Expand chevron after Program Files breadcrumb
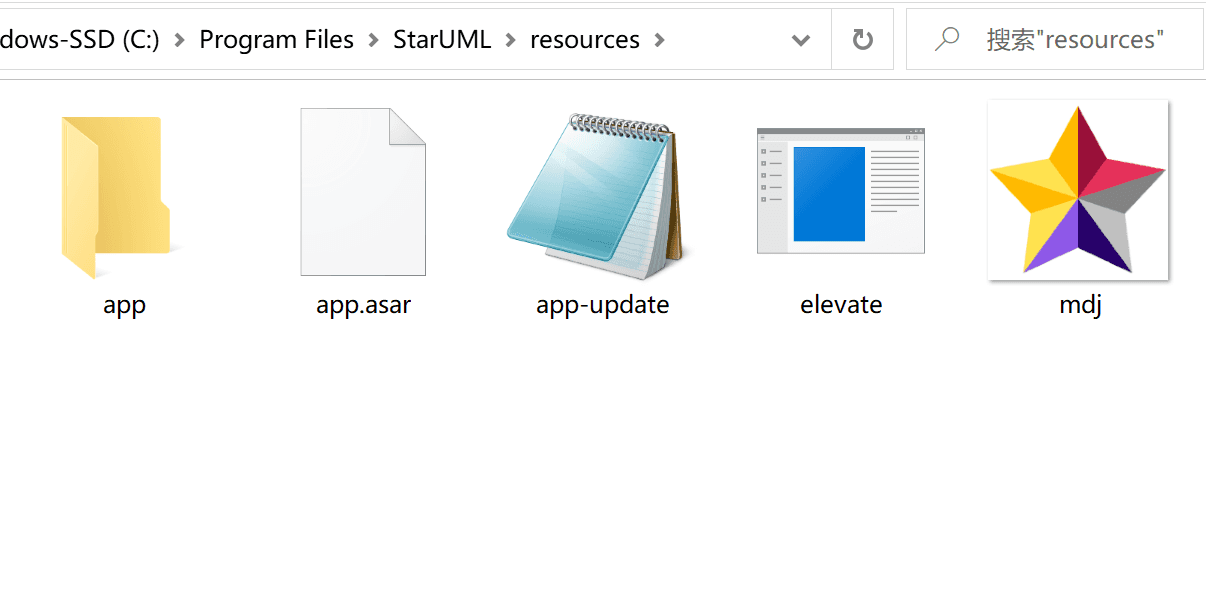The height and width of the screenshot is (591, 1206). [x=373, y=40]
